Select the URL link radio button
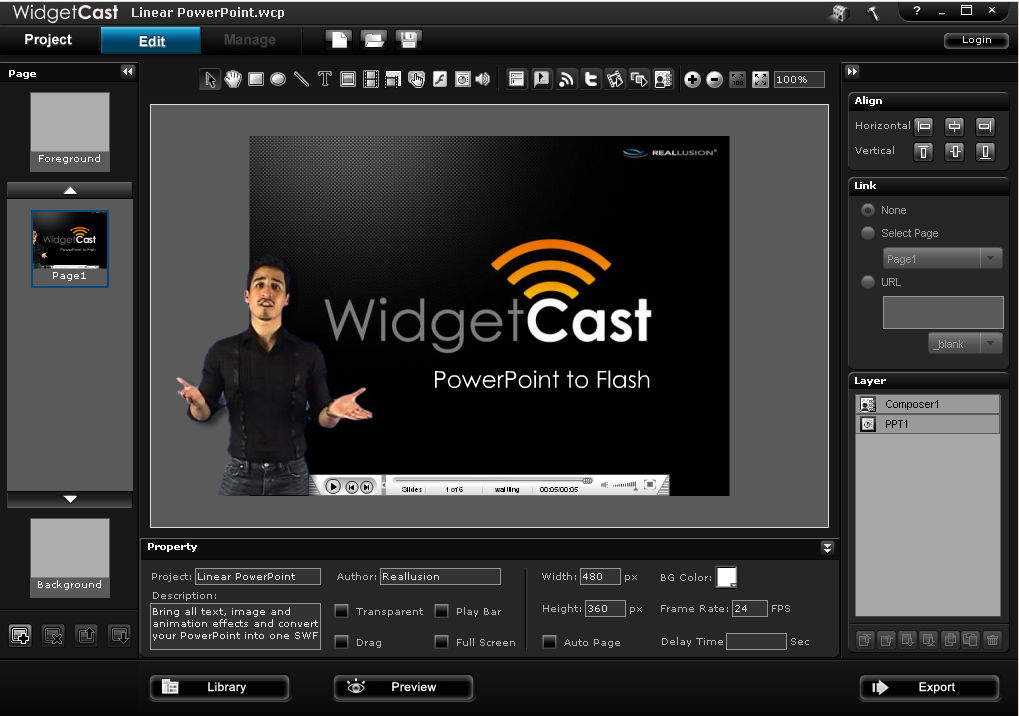The width and height of the screenshot is (1019, 716). [868, 282]
